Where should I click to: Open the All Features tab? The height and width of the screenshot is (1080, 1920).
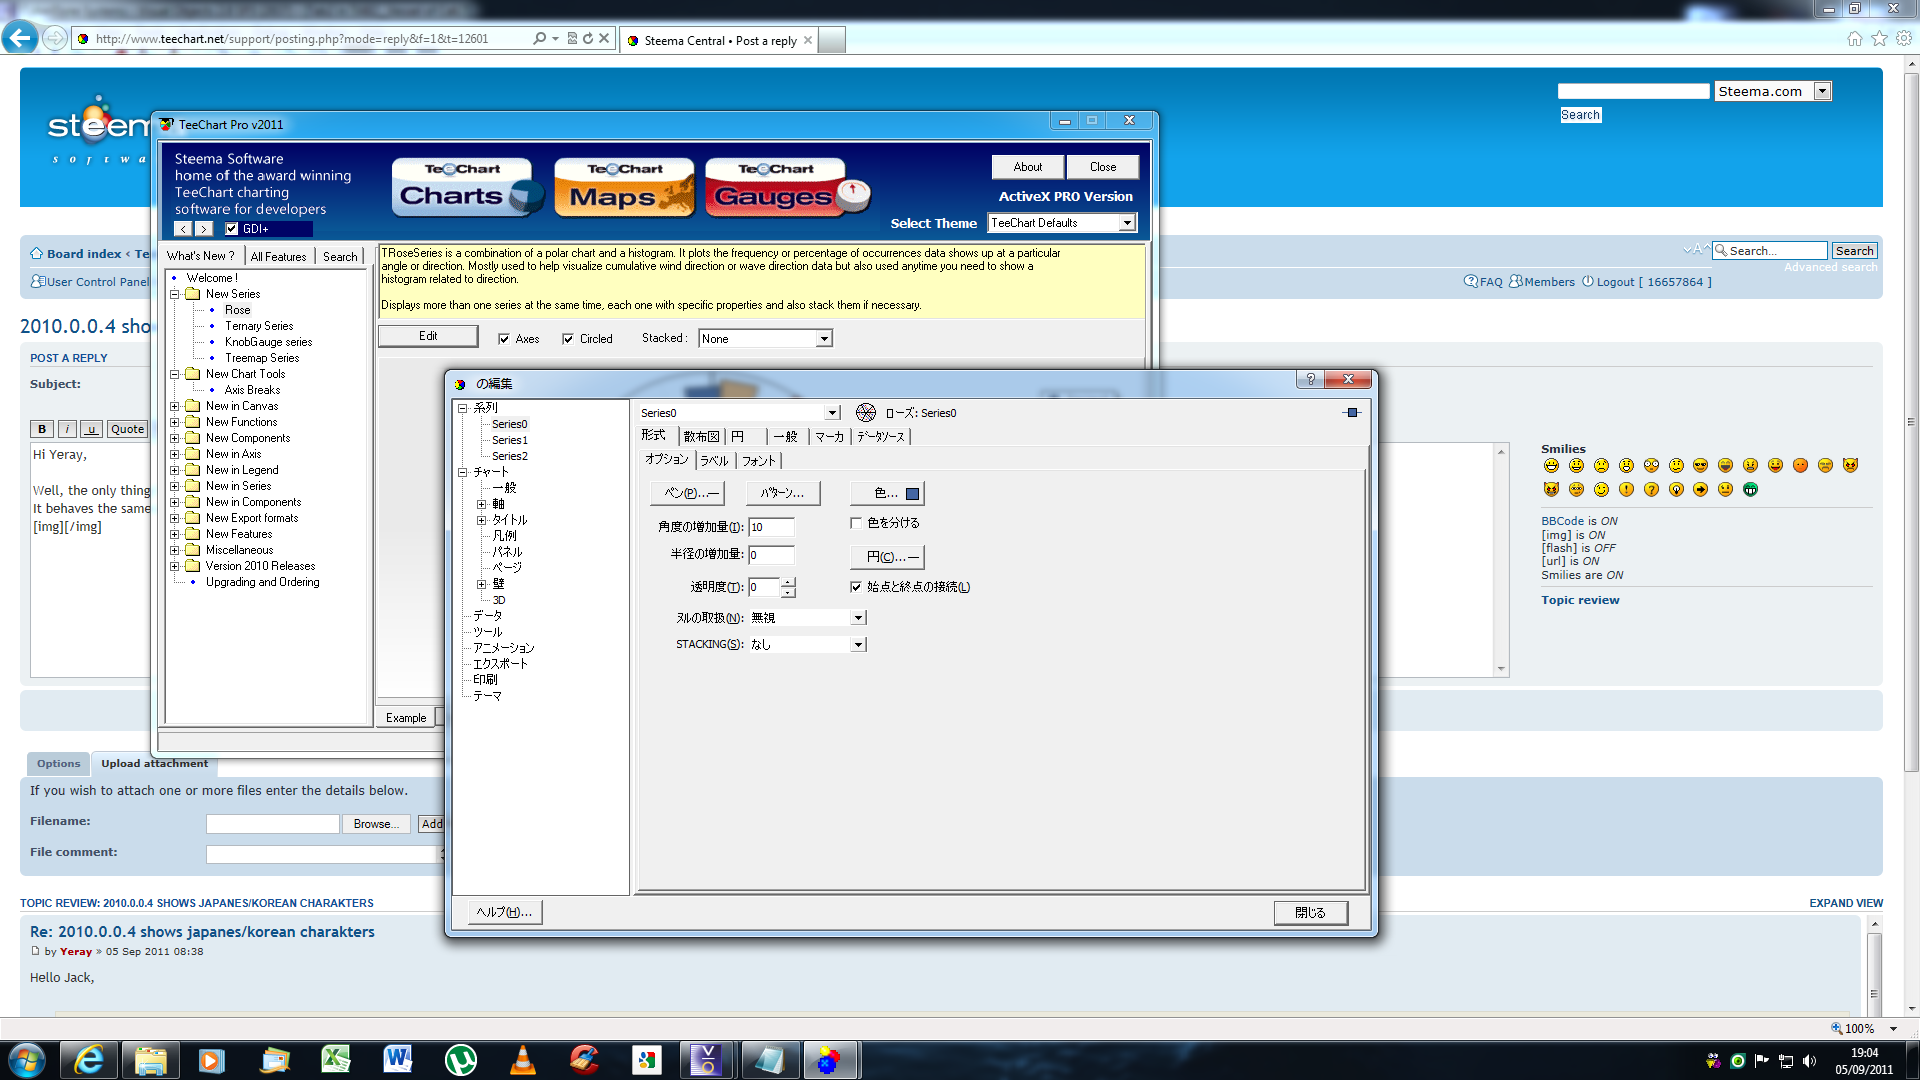(278, 257)
